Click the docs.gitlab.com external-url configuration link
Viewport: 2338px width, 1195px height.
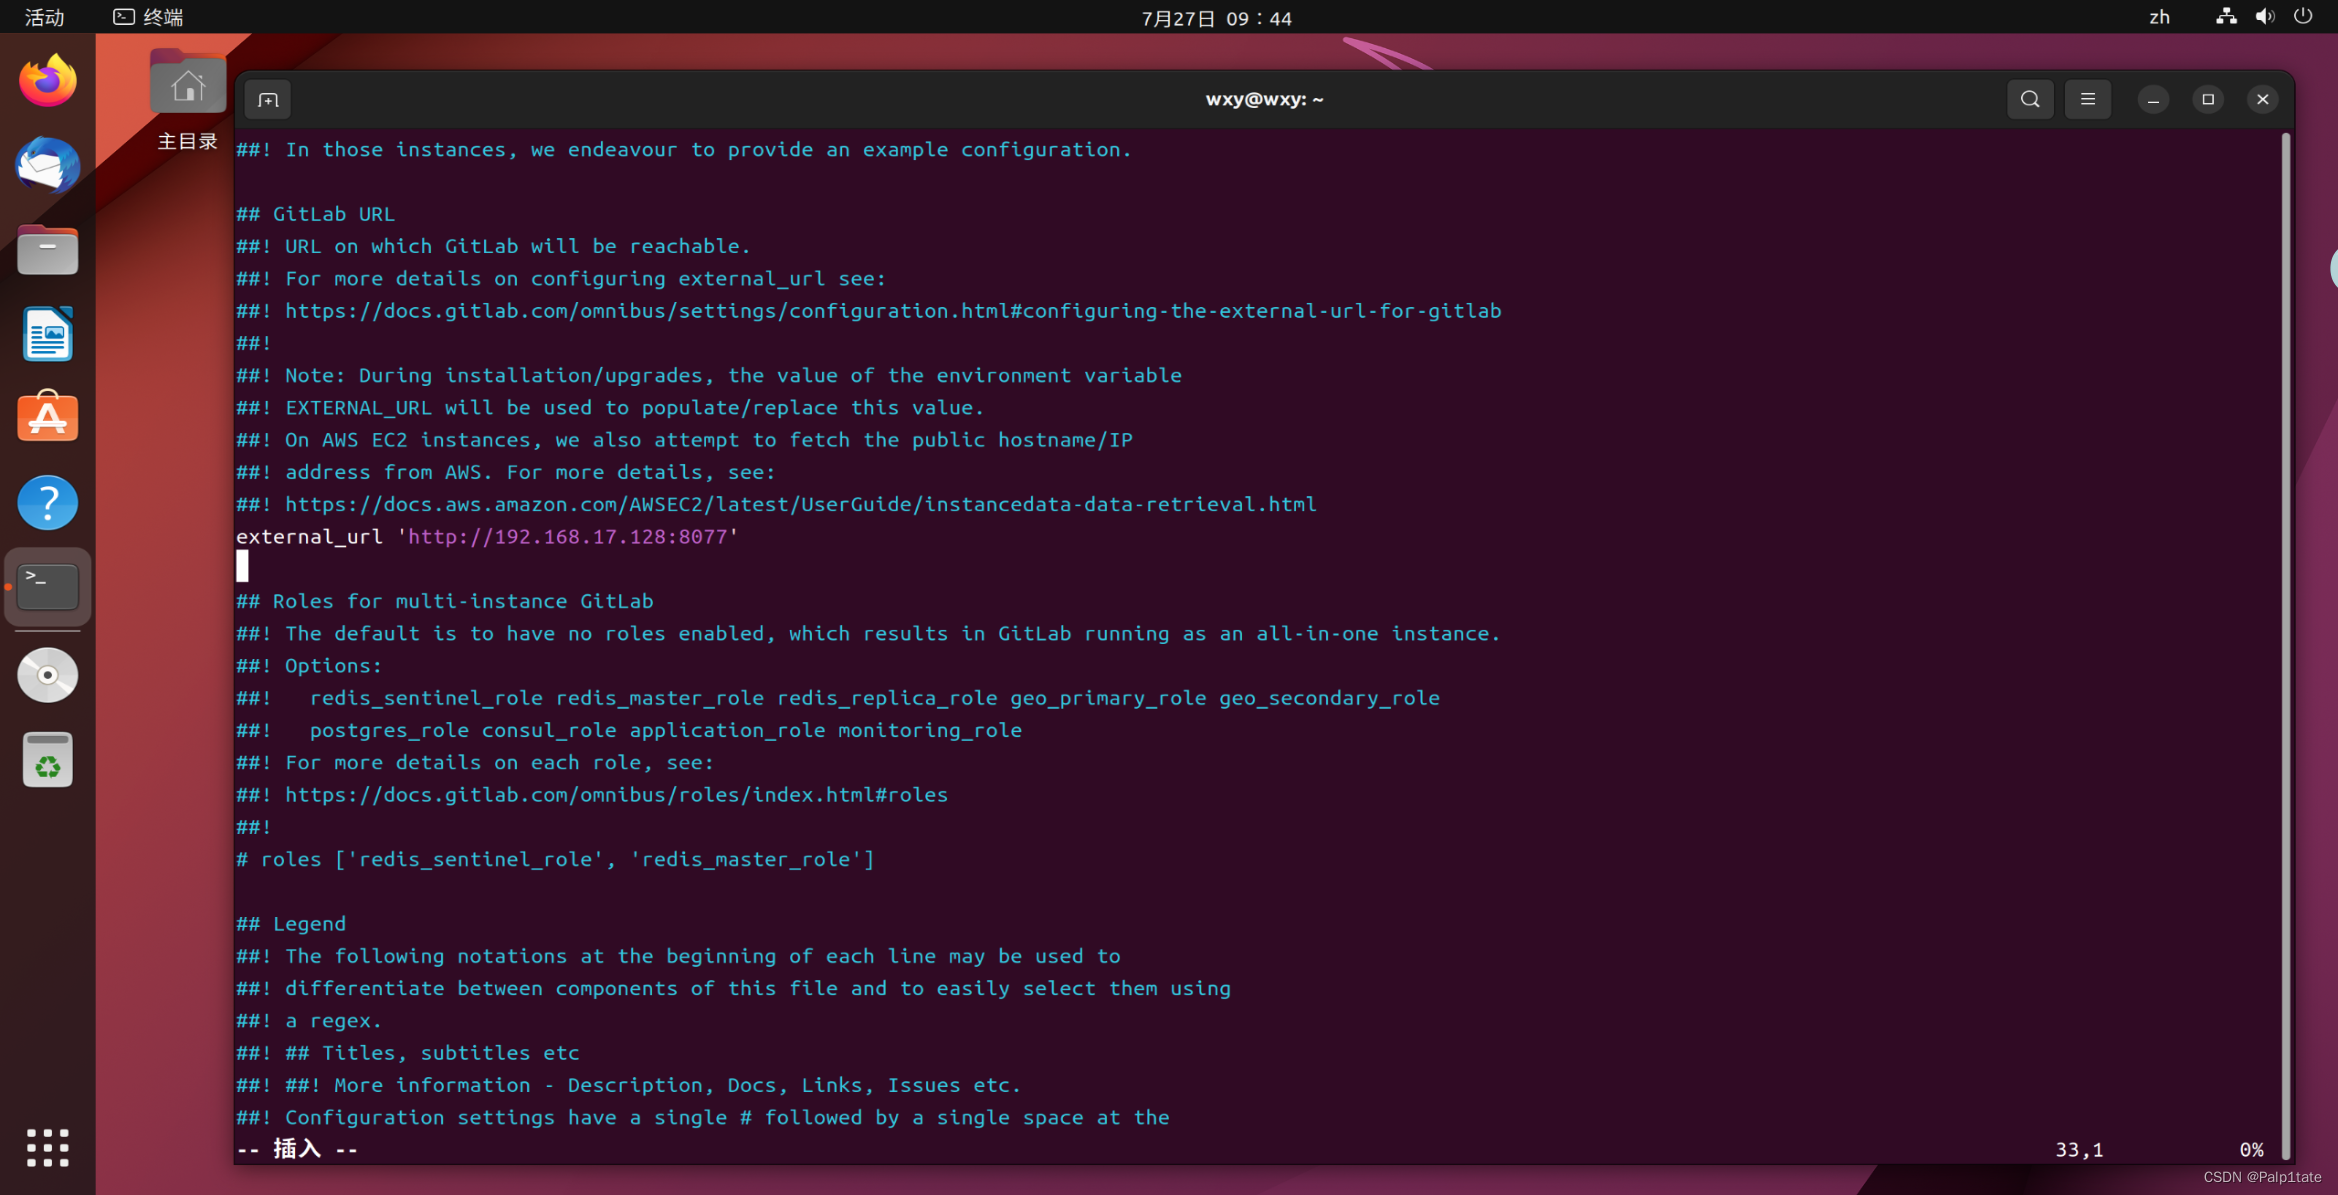click(x=893, y=311)
